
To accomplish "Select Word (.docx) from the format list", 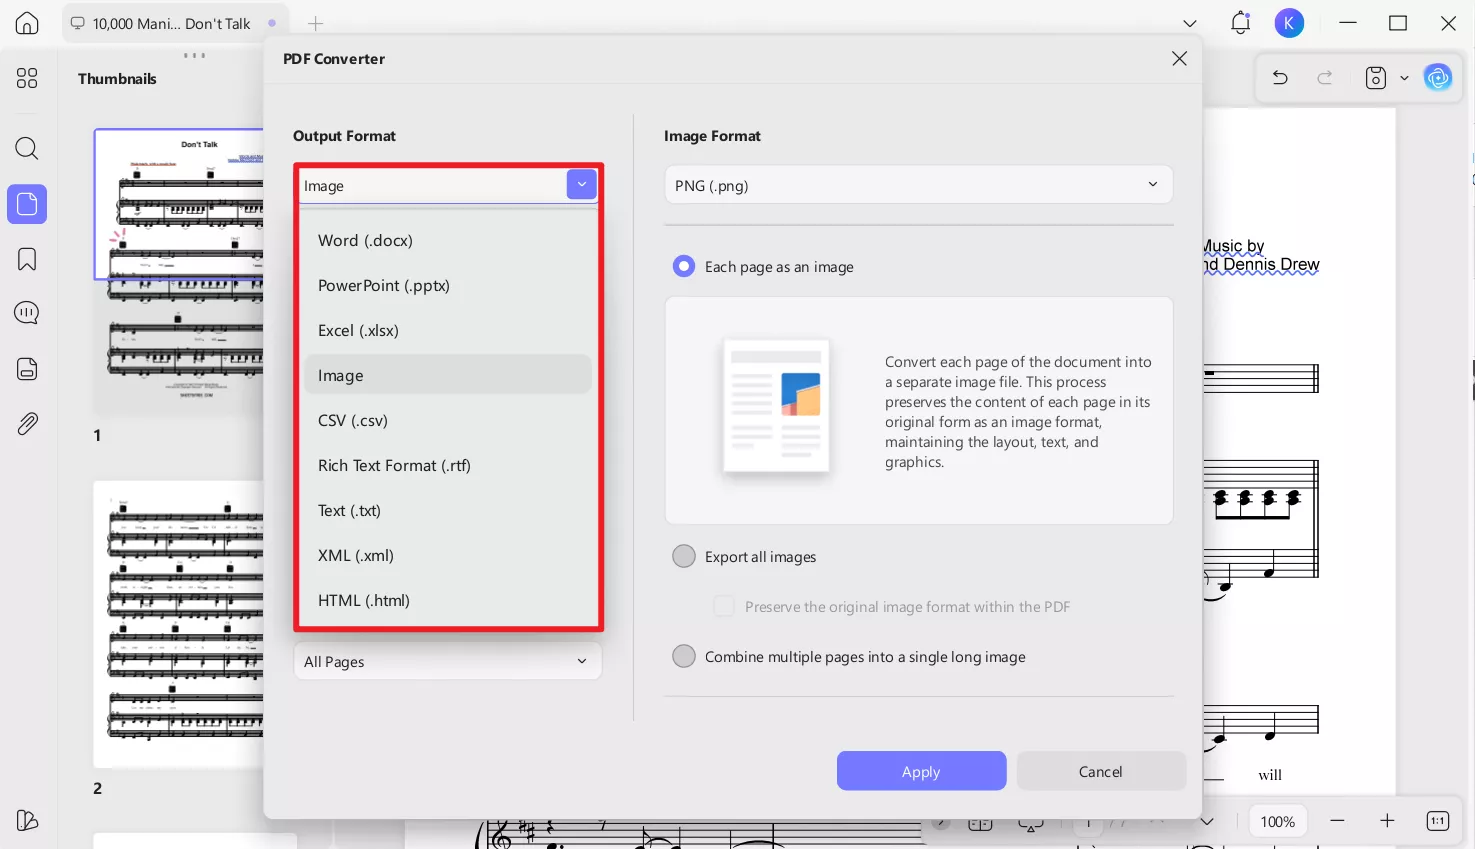I will [x=365, y=240].
